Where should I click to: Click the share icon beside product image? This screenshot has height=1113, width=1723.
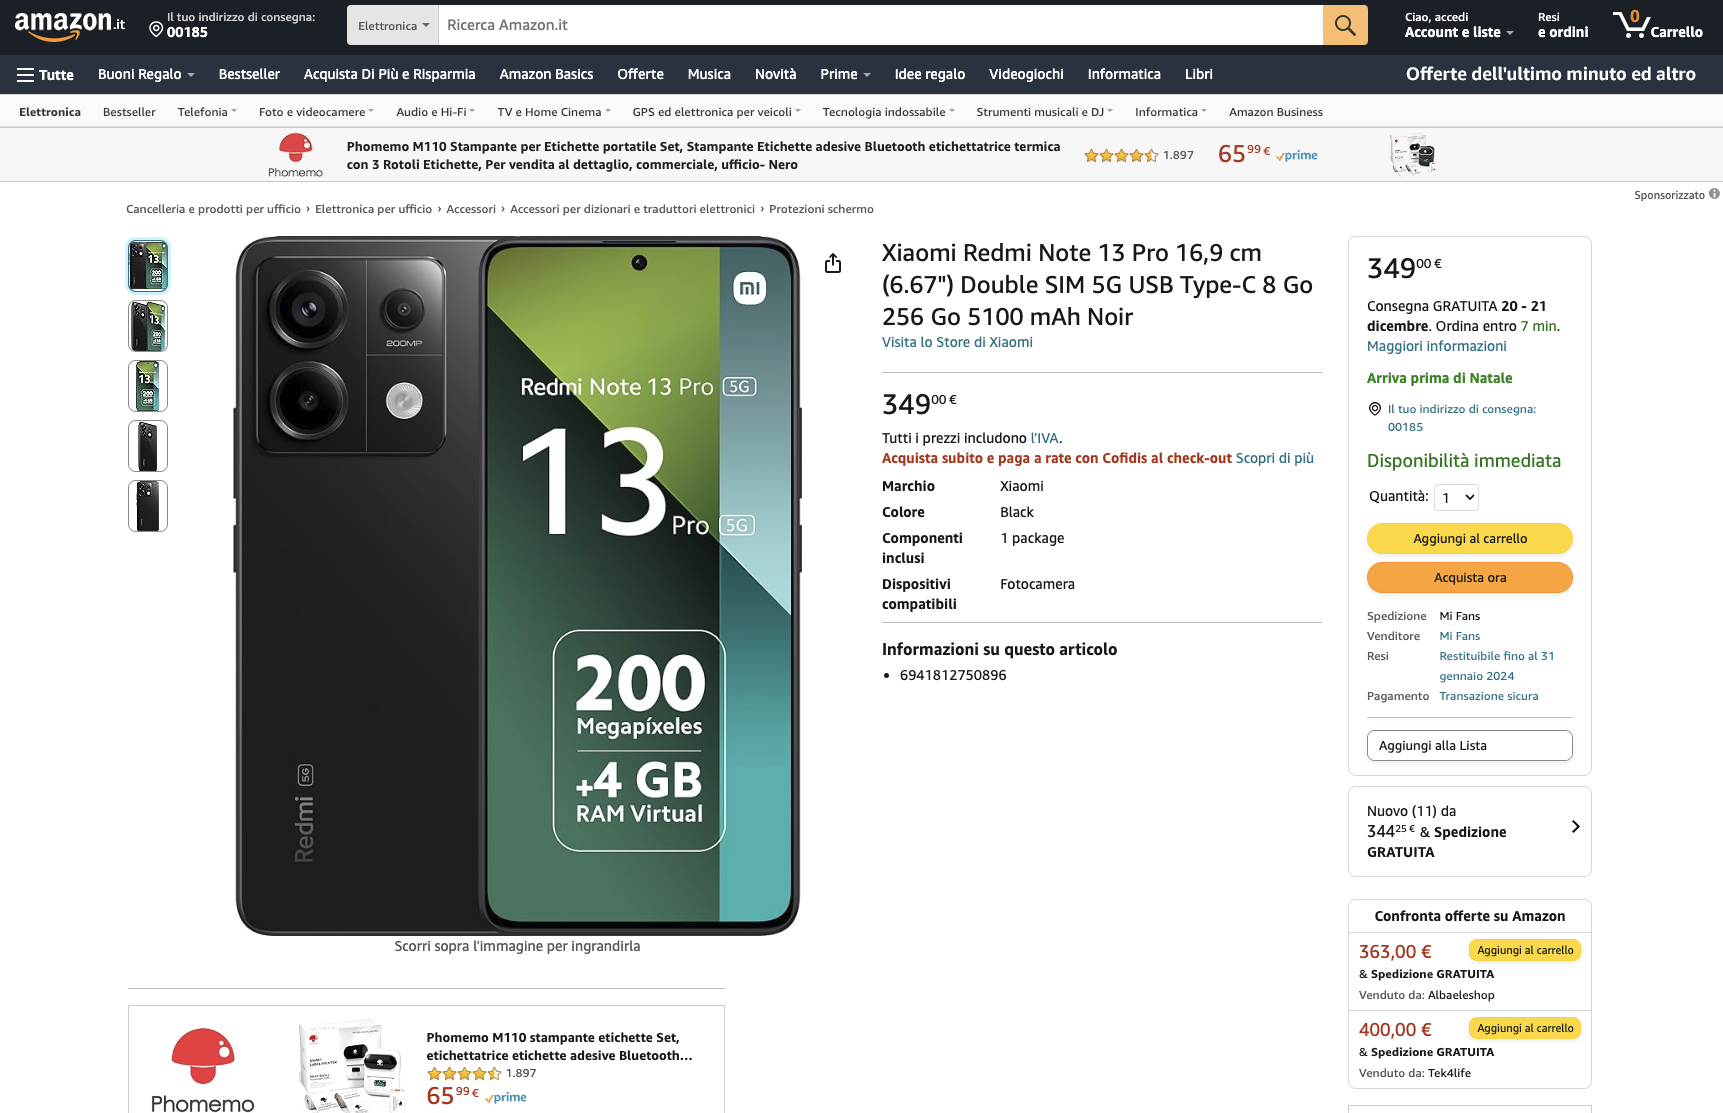pos(833,263)
